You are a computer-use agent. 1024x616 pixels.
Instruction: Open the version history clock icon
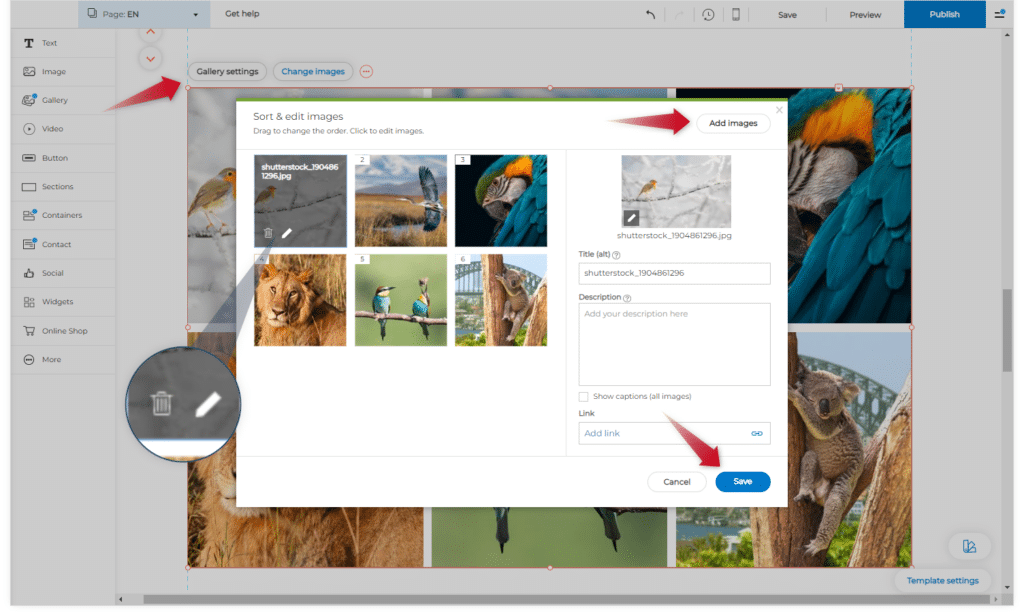pos(708,14)
